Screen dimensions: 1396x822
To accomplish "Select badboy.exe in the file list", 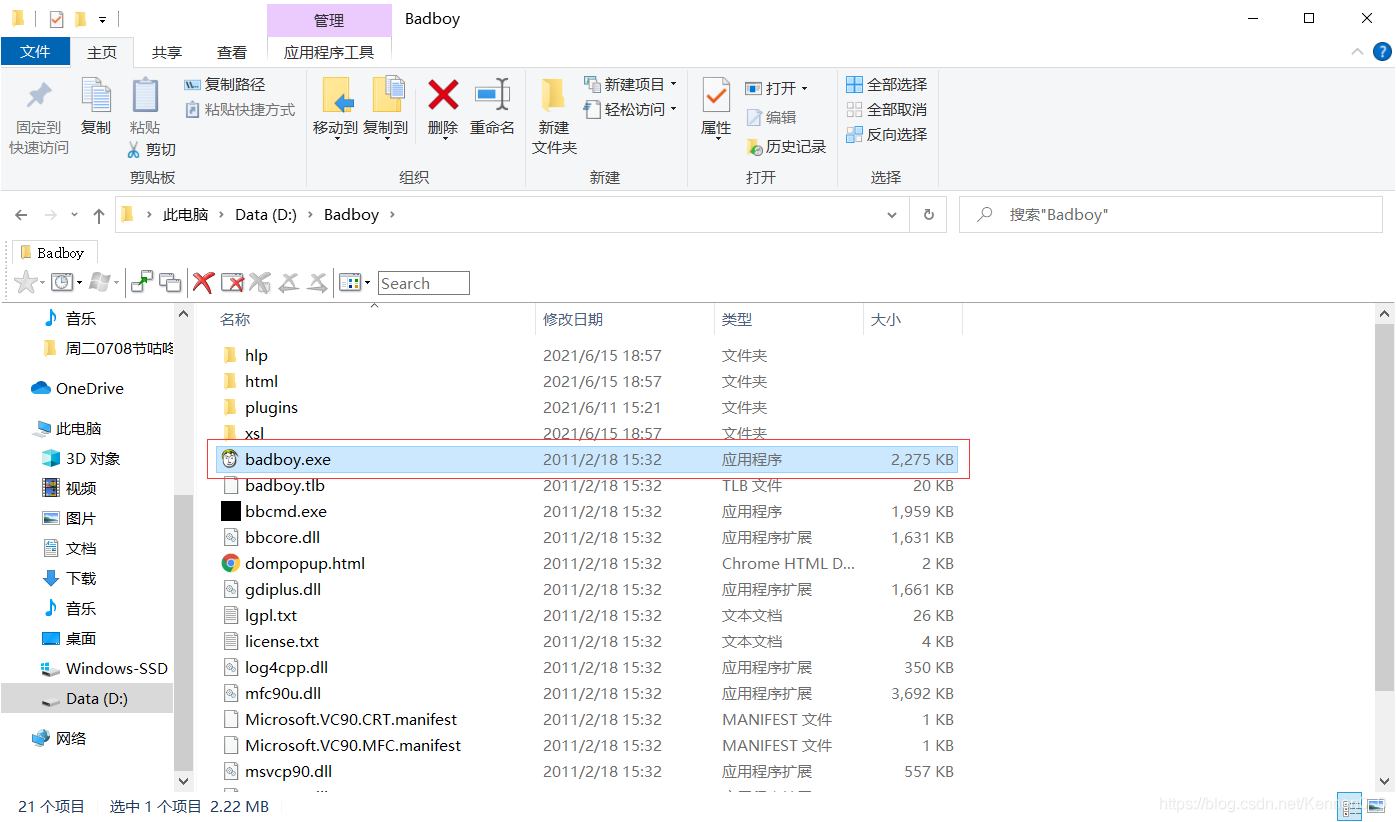I will [x=588, y=460].
